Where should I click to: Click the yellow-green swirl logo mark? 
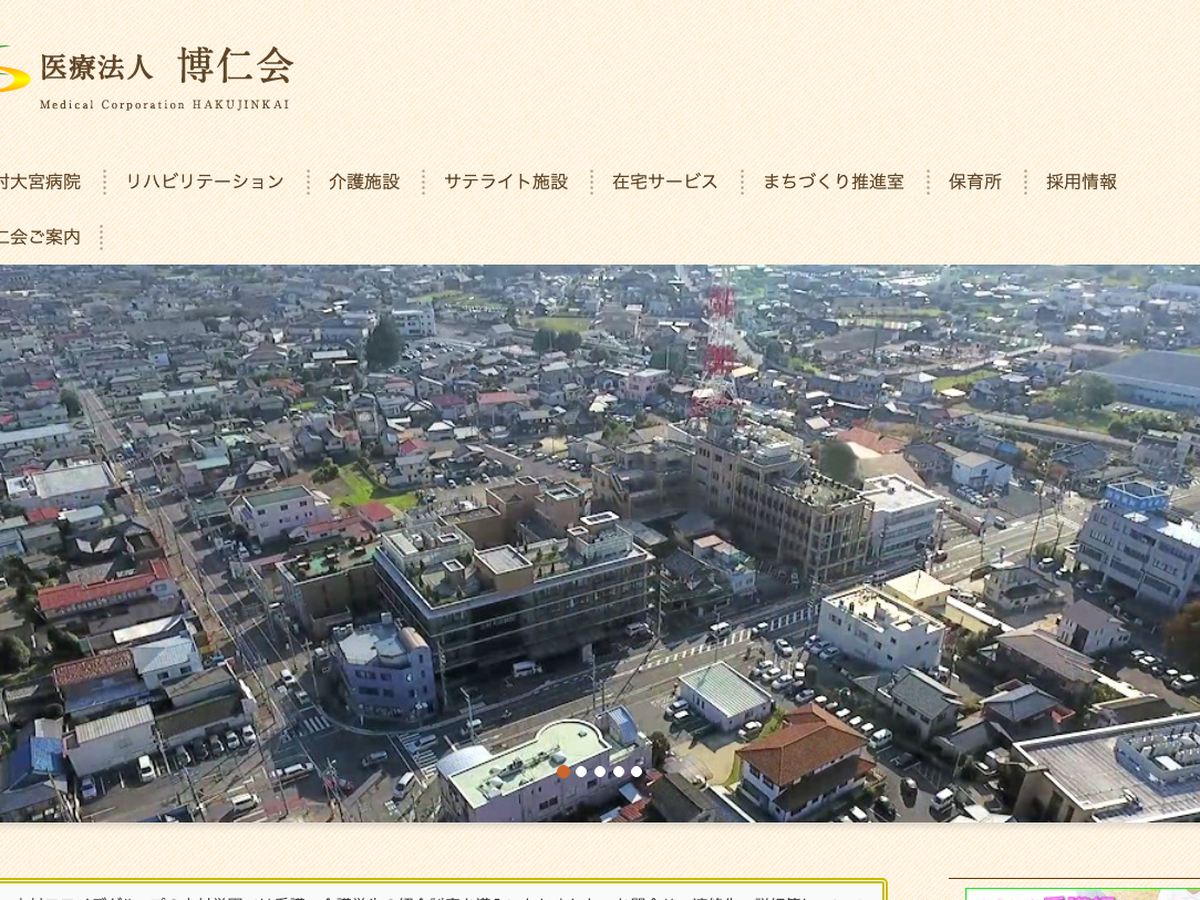[13, 70]
